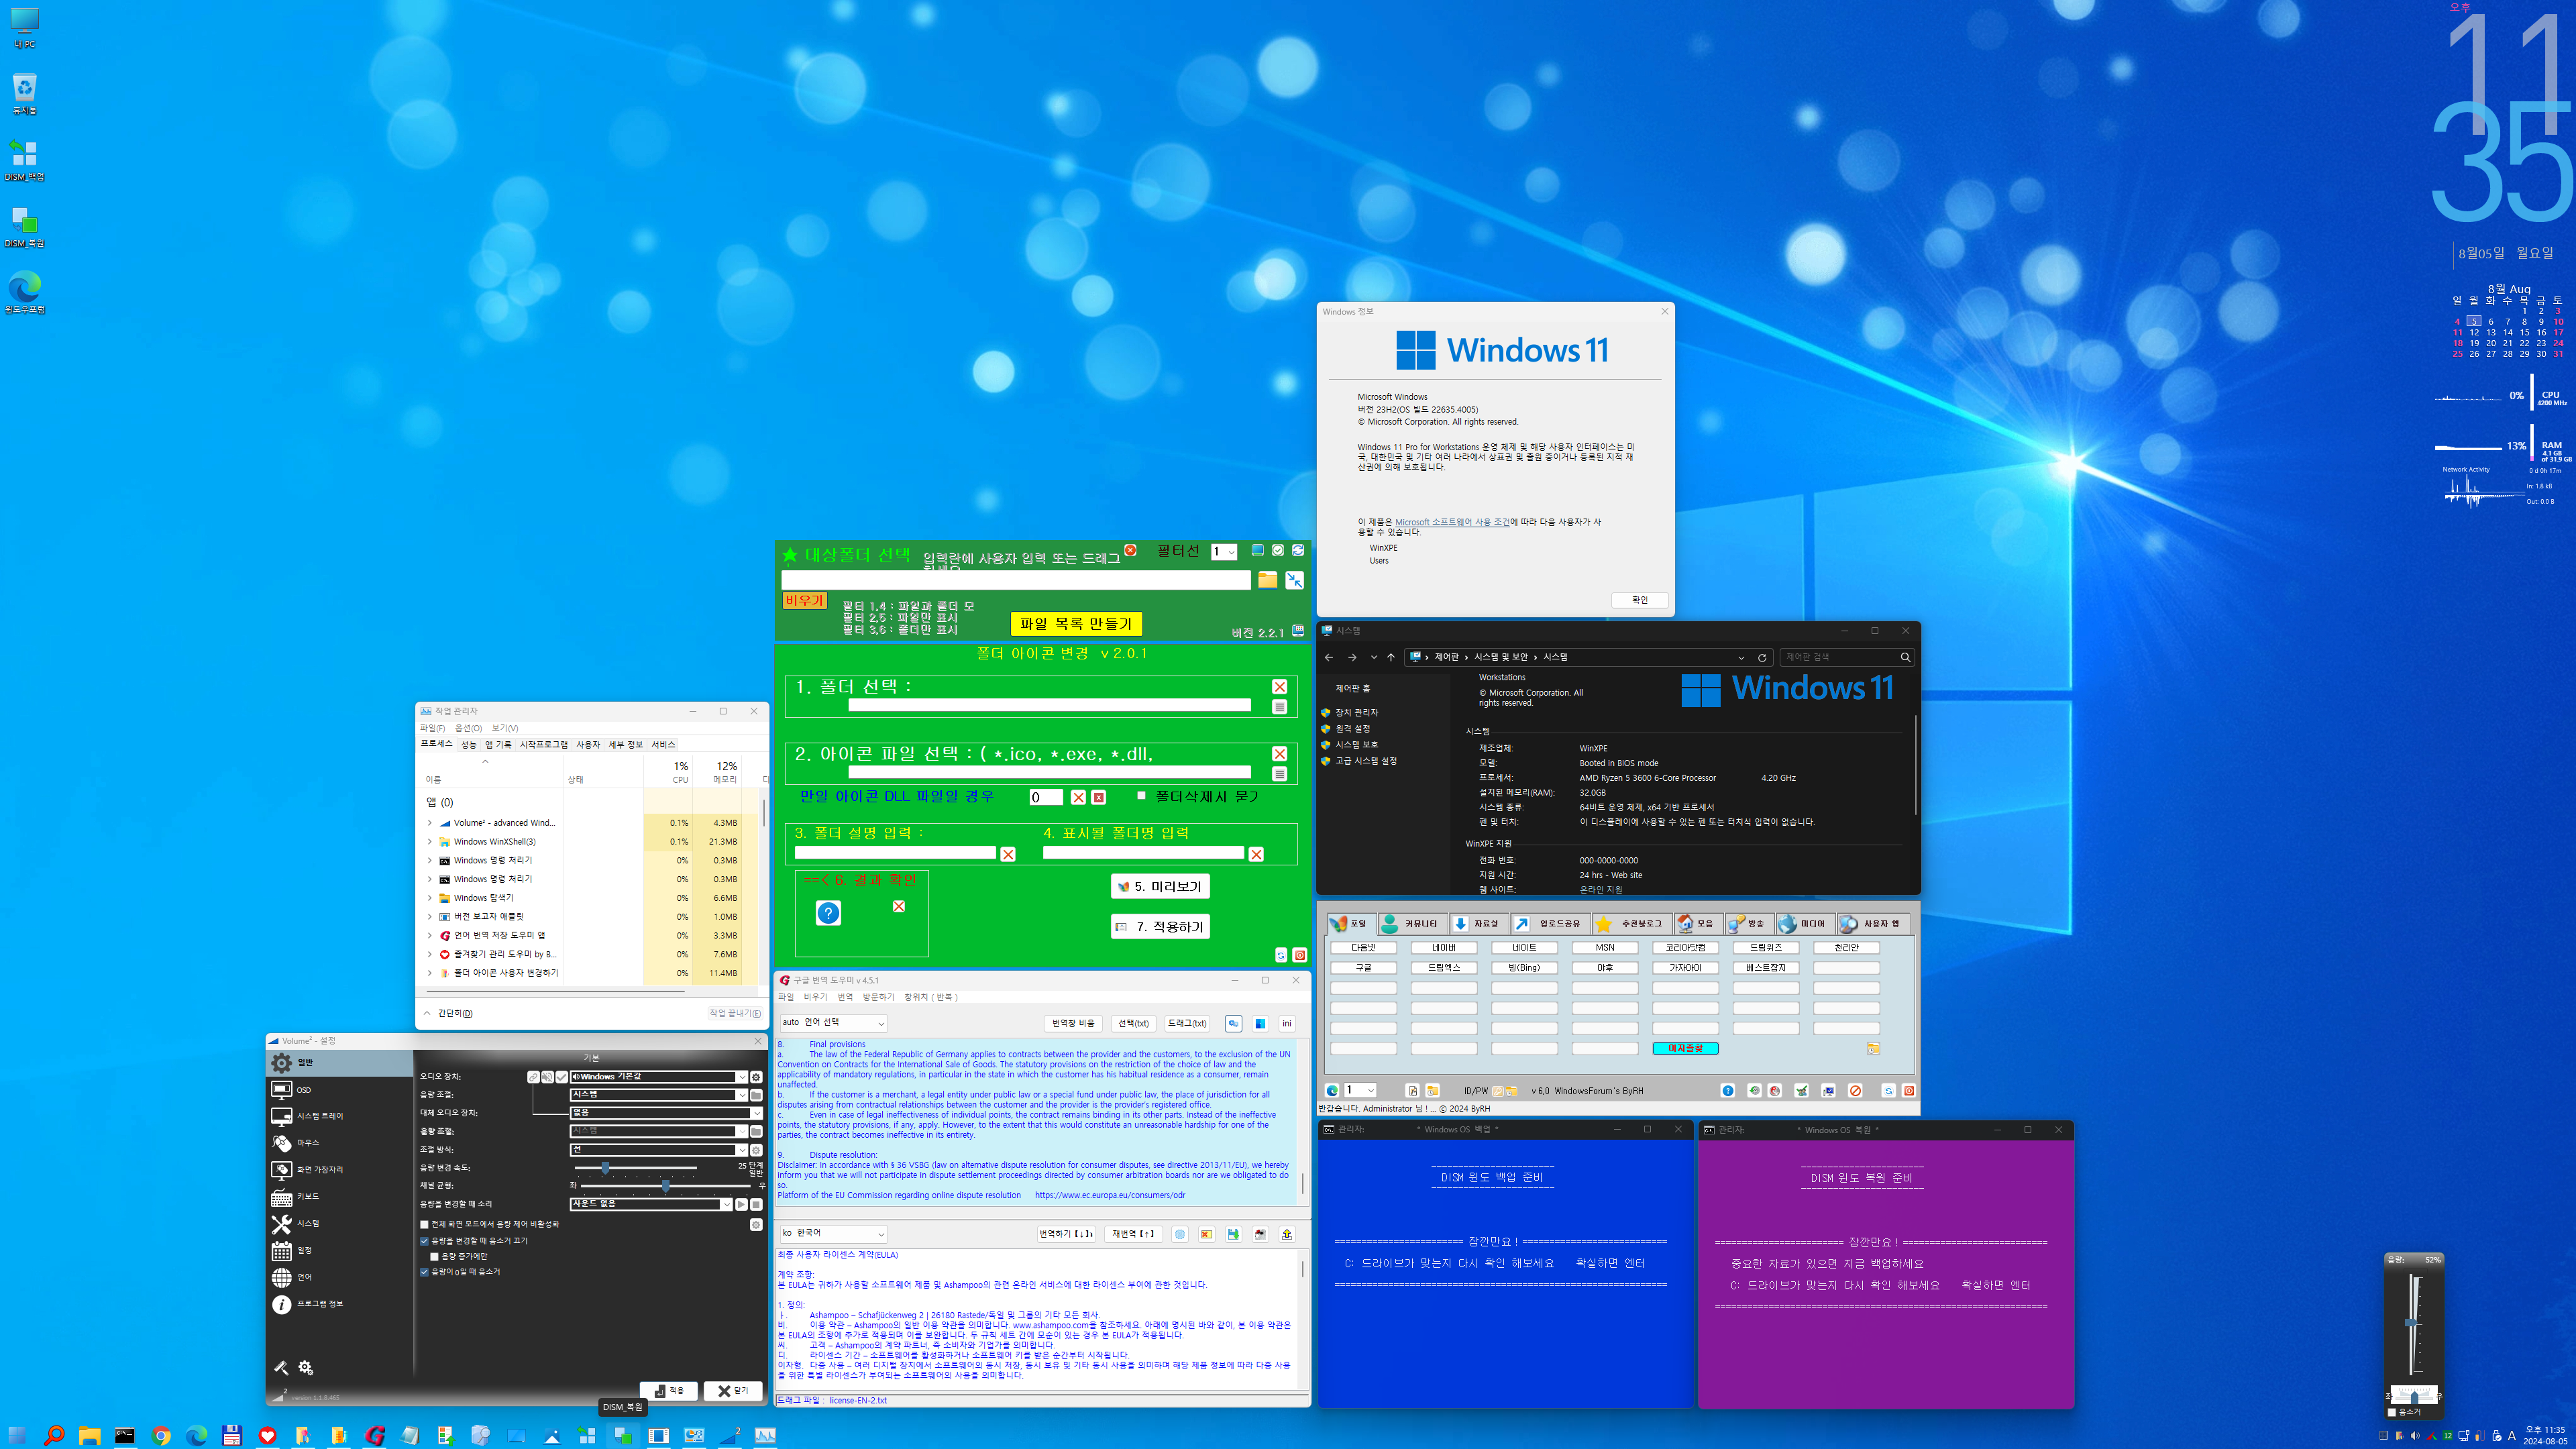
Task: Open the ko 한국어 target language dropdown
Action: (833, 1234)
